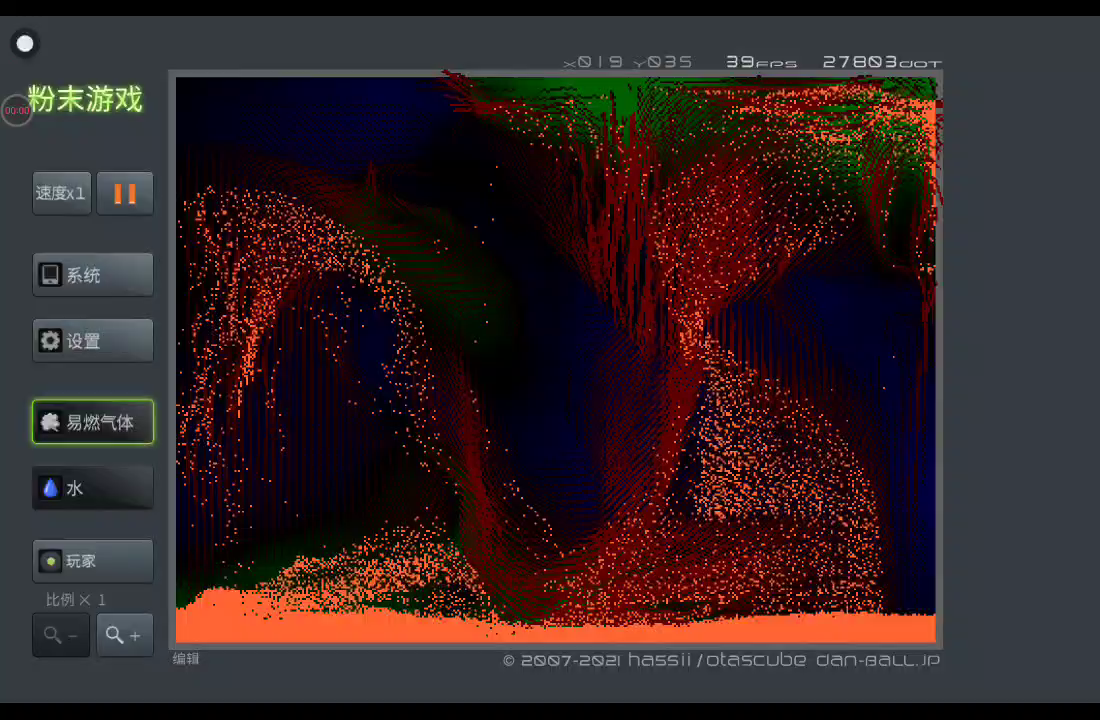Zoom out with the magnifier minus icon

click(x=61, y=635)
